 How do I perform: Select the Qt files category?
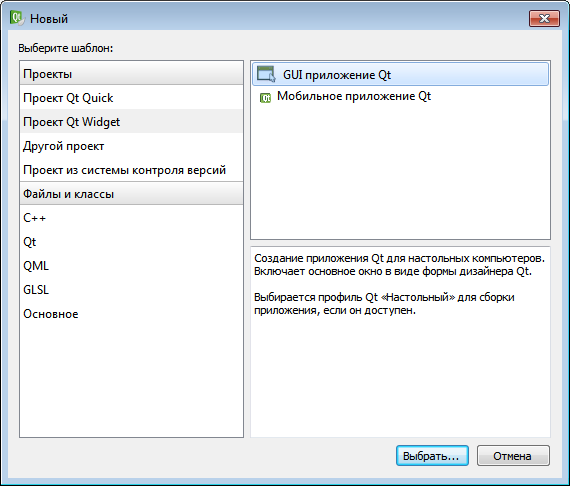point(131,242)
